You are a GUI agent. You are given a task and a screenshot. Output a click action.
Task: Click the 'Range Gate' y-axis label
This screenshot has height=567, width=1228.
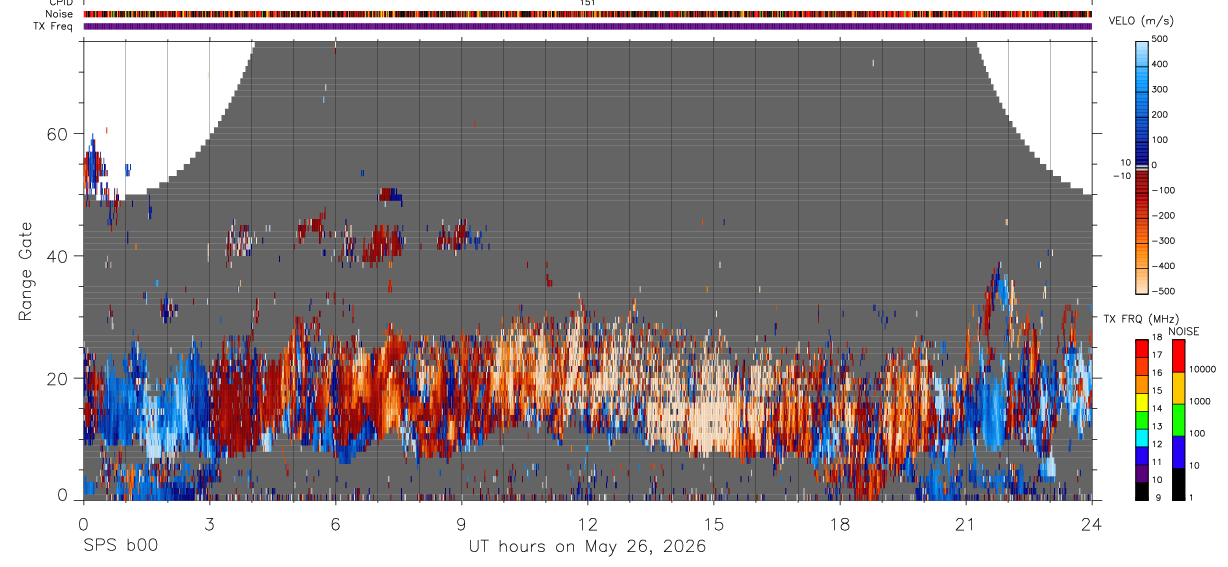[25, 270]
